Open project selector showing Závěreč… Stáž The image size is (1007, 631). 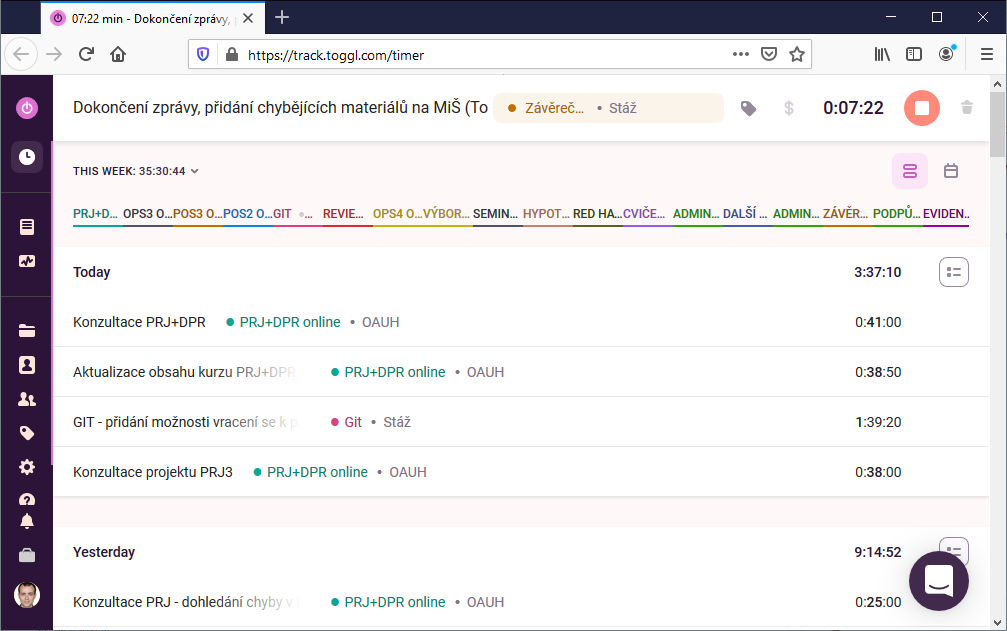(607, 108)
